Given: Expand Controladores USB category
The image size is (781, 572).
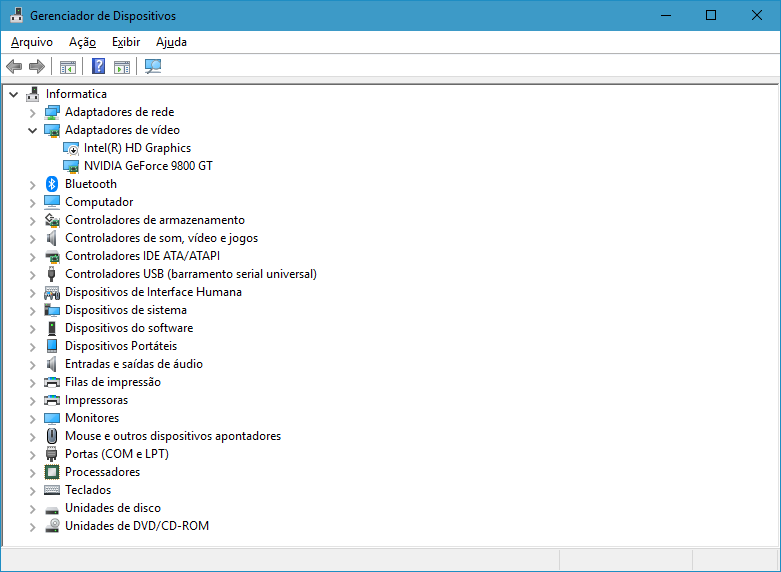Looking at the screenshot, I should [33, 275].
